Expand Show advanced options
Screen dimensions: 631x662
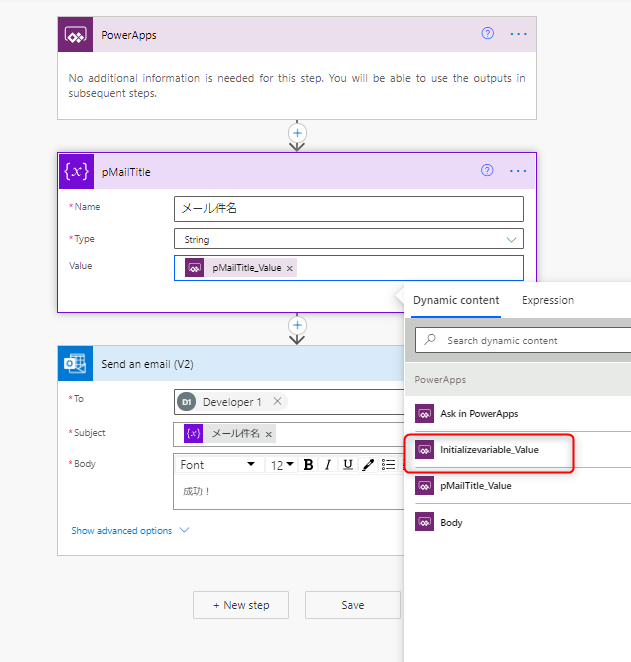tap(130, 531)
